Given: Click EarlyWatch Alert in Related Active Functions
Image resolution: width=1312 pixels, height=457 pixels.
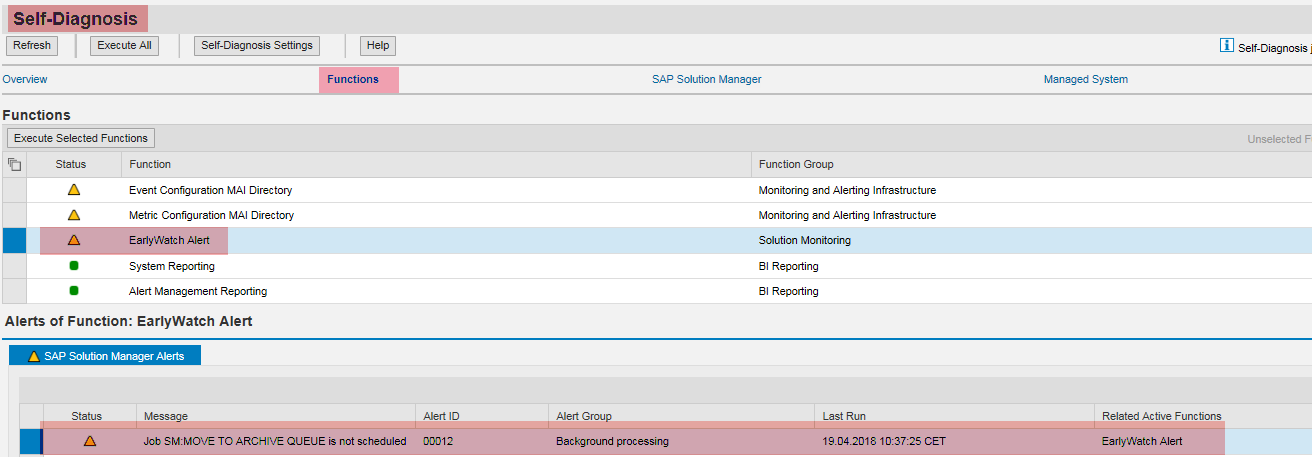Looking at the screenshot, I should click(1142, 441).
